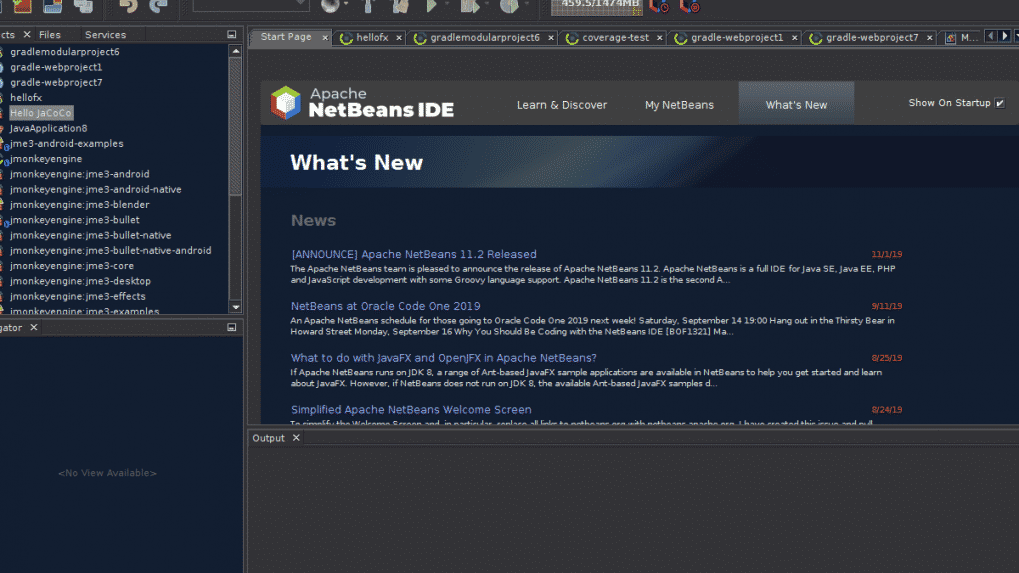The height and width of the screenshot is (573, 1019).
Task: Select the gradle-webproject7 editor tab
Action: point(872,38)
